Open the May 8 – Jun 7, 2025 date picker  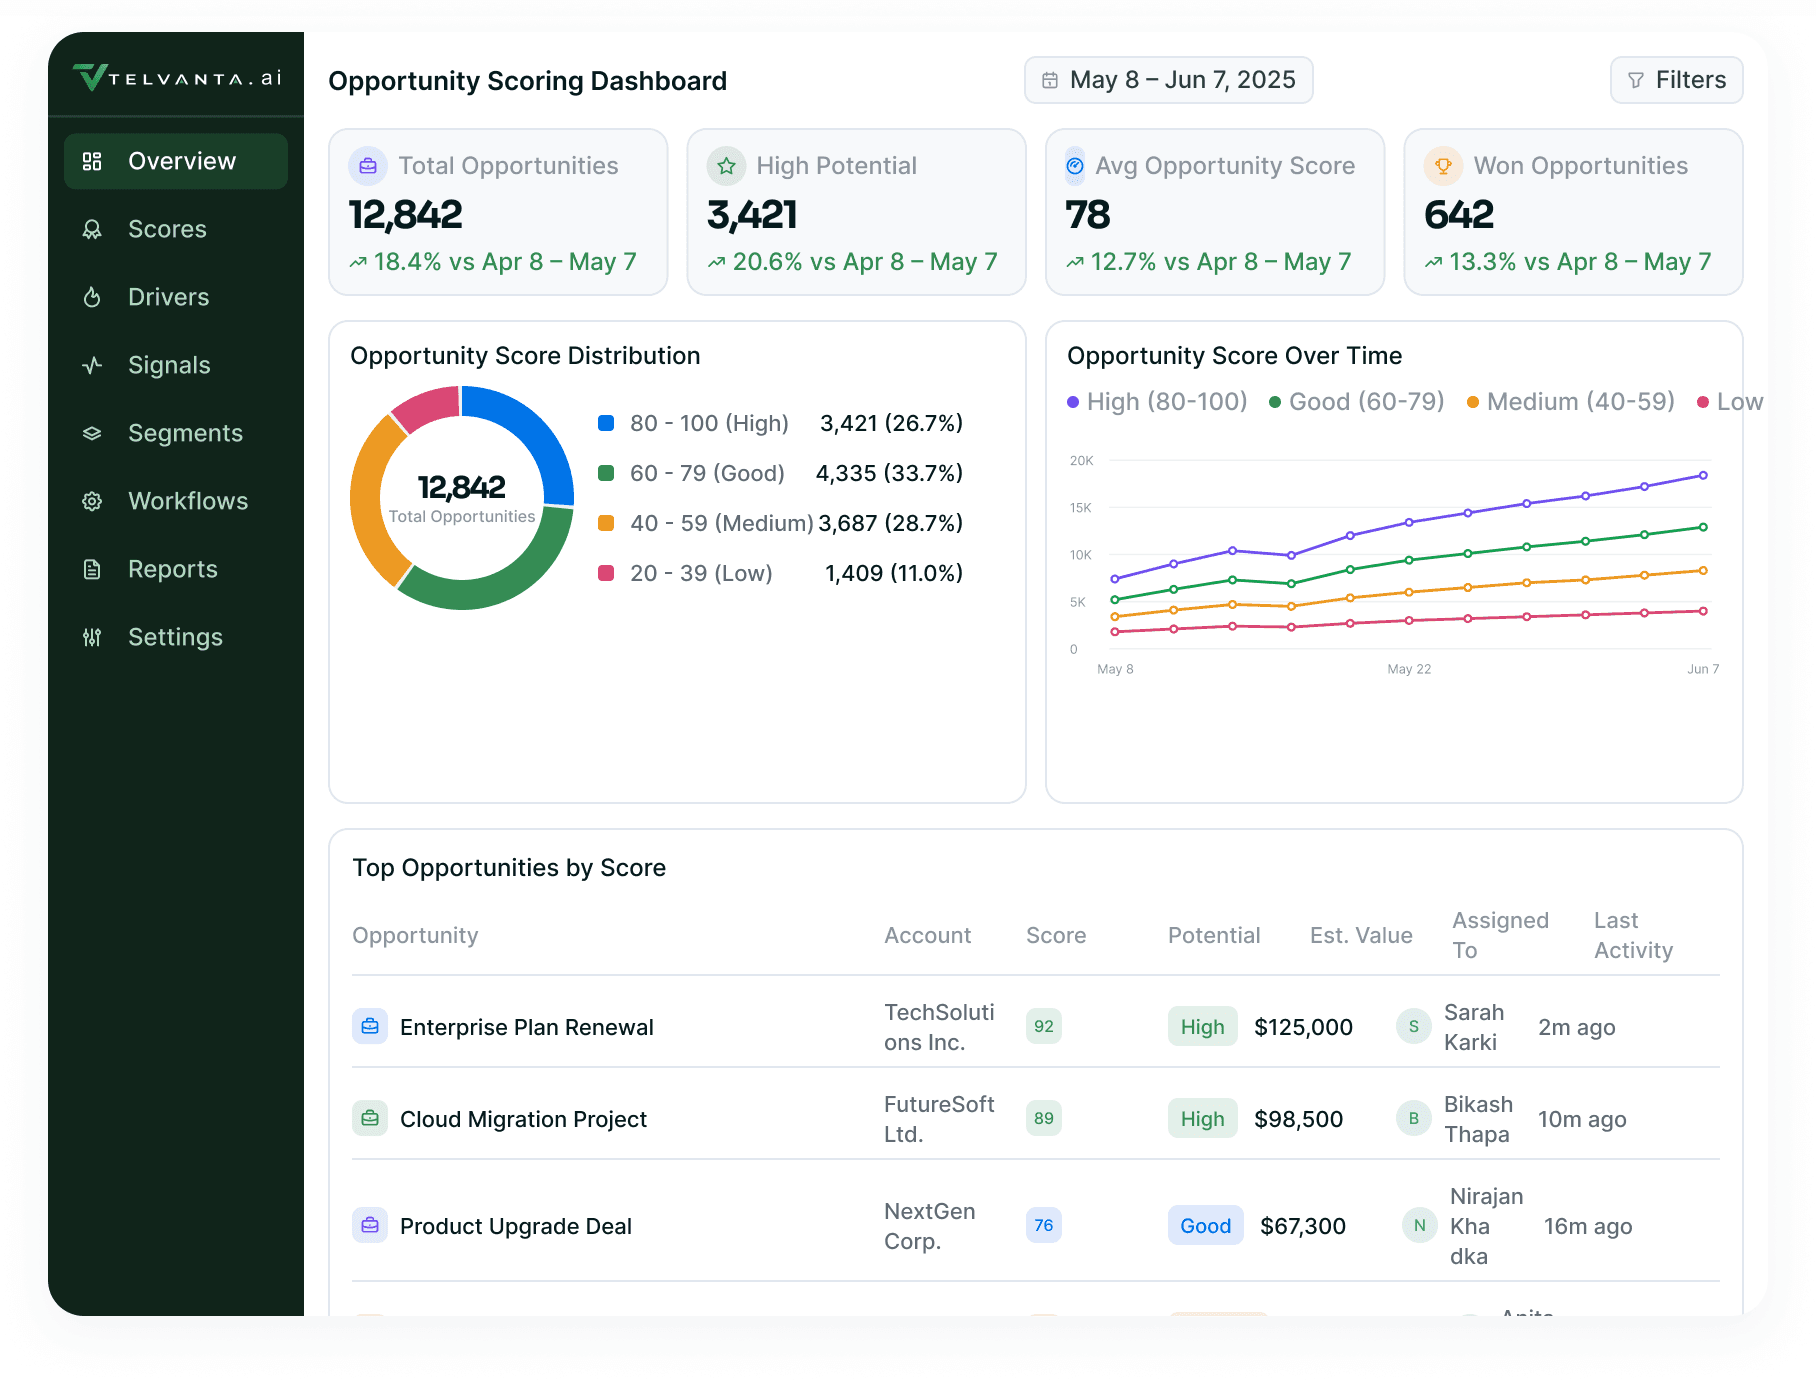1168,80
